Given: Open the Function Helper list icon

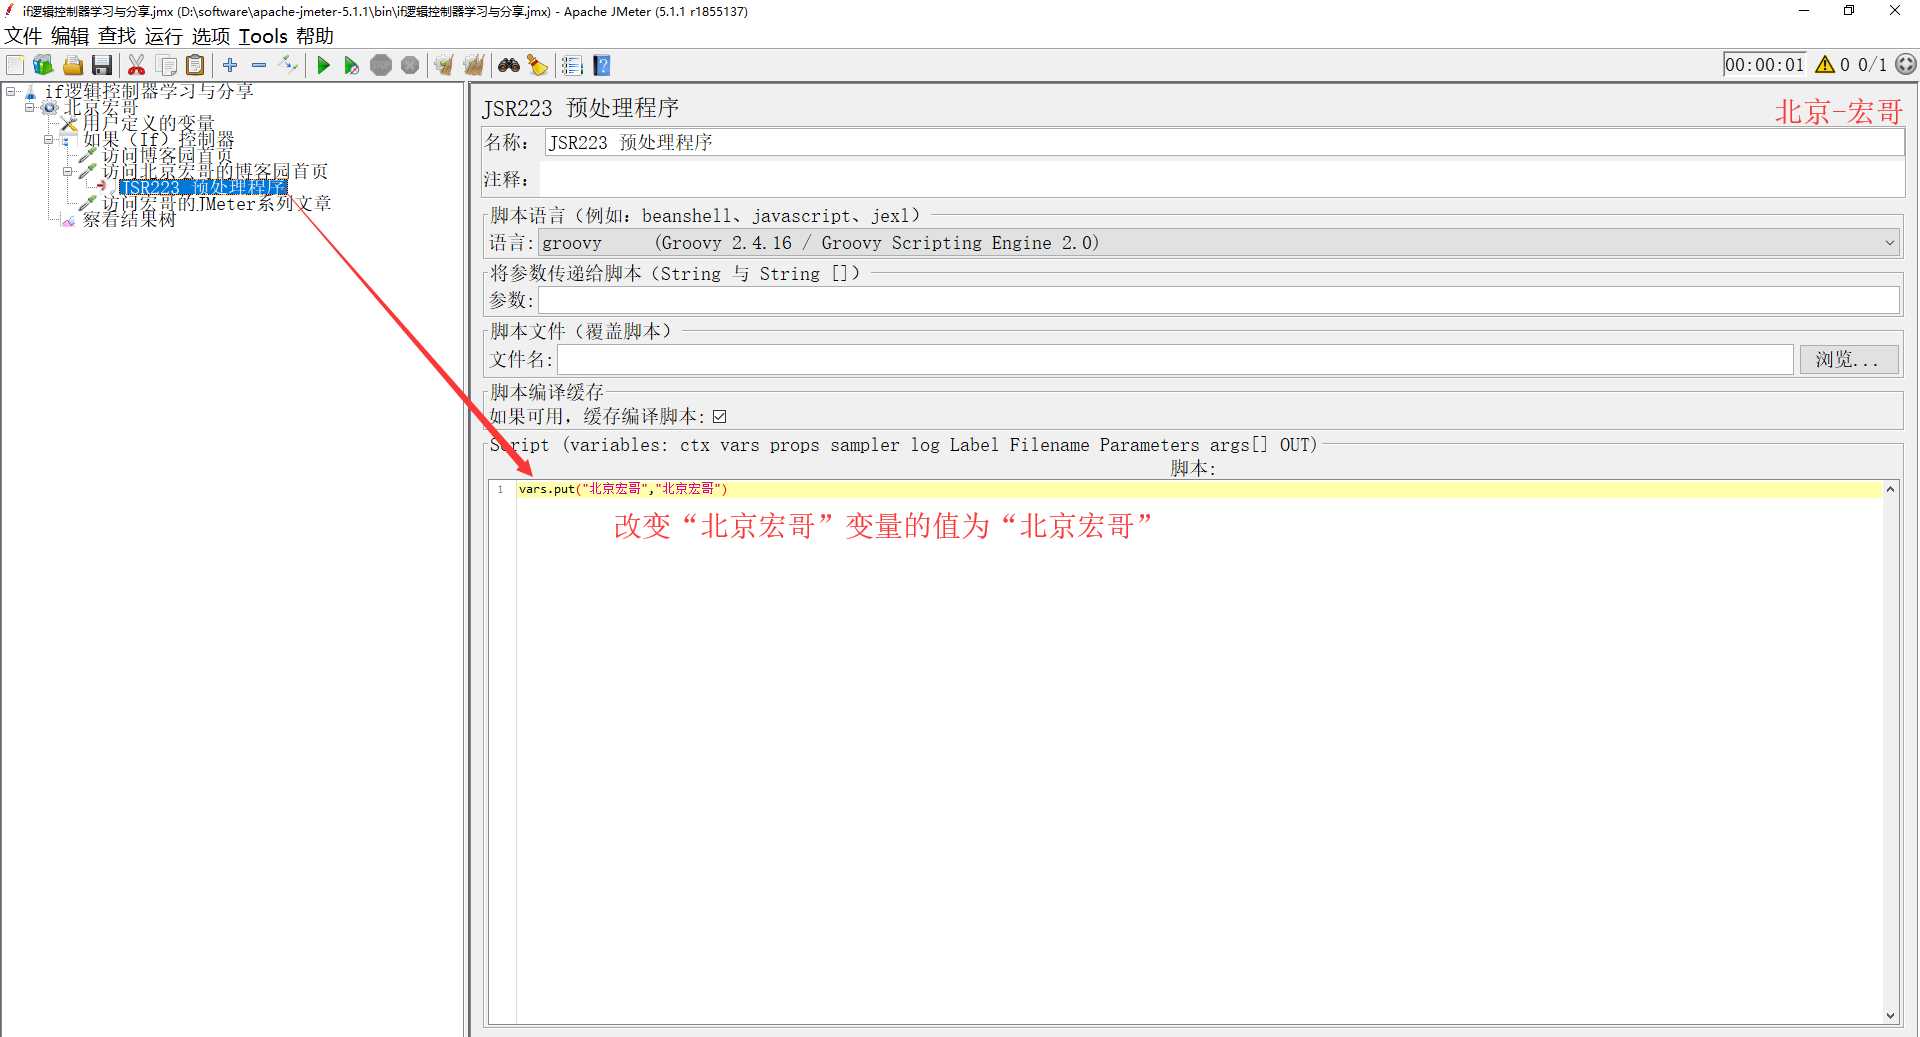Looking at the screenshot, I should (572, 65).
